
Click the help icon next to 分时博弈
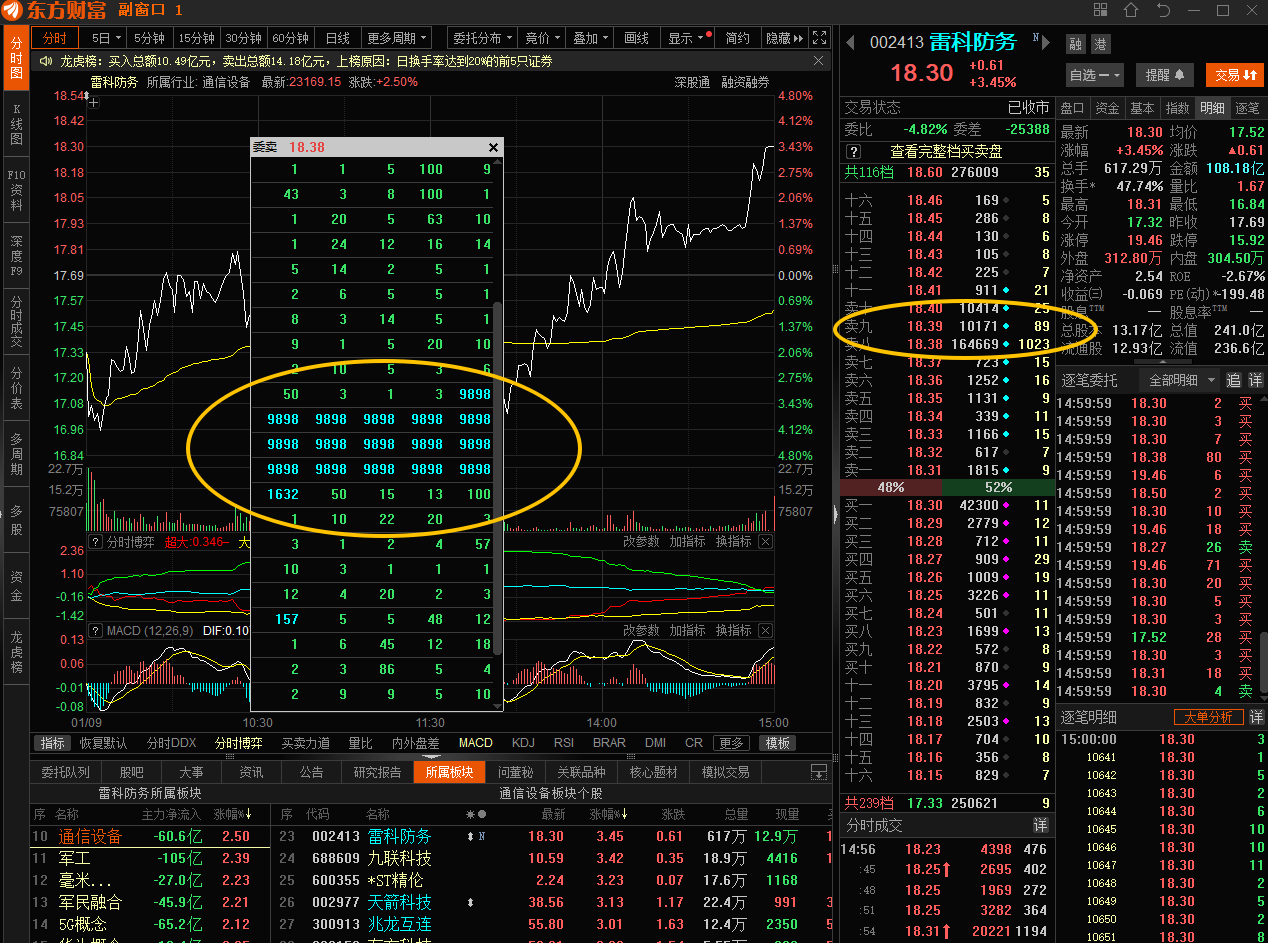(96, 542)
